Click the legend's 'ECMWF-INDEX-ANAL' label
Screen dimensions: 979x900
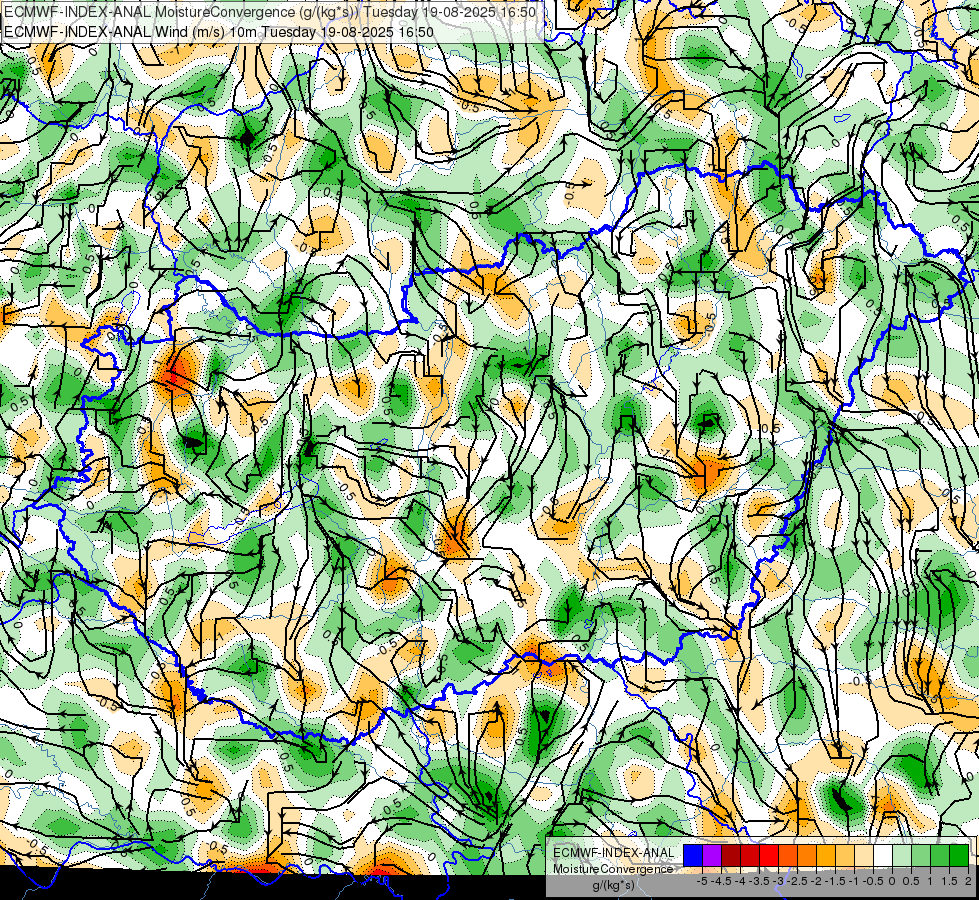tap(614, 853)
